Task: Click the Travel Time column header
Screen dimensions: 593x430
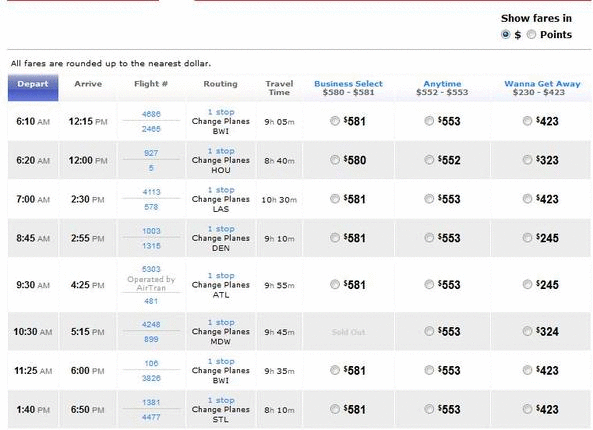Action: [279, 88]
